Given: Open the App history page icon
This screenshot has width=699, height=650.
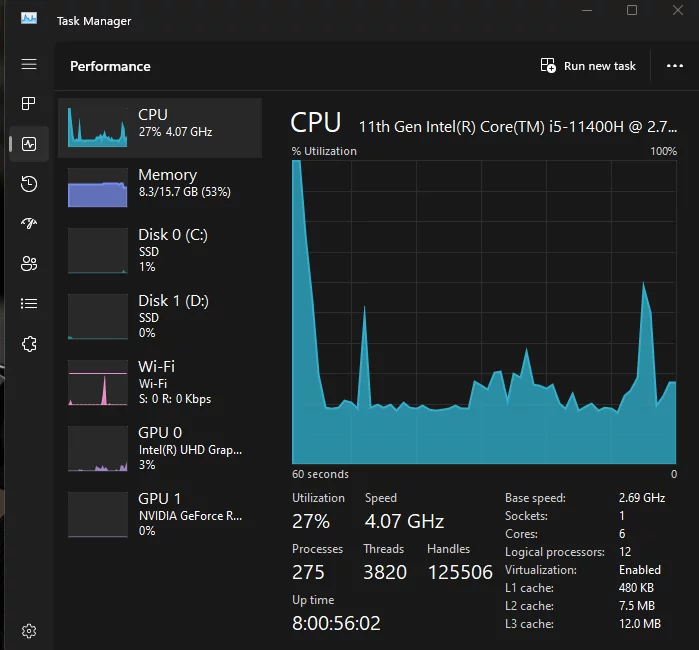Looking at the screenshot, I should pyautogui.click(x=29, y=184).
